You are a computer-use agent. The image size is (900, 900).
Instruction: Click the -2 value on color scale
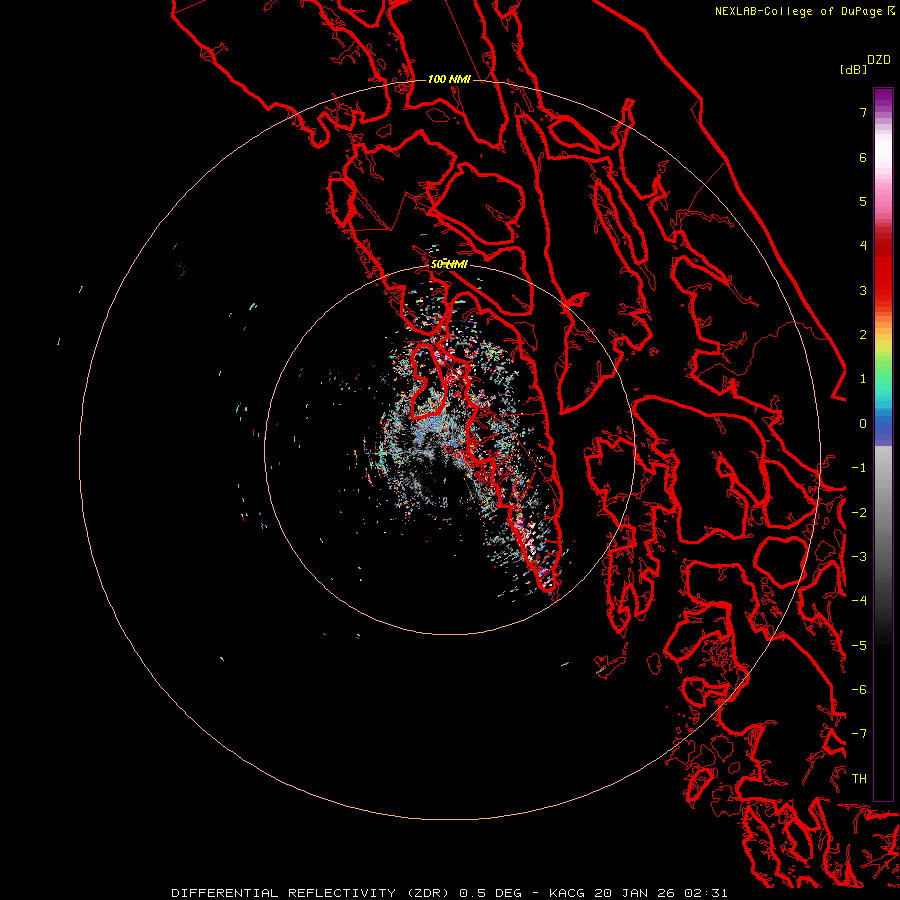pos(859,513)
